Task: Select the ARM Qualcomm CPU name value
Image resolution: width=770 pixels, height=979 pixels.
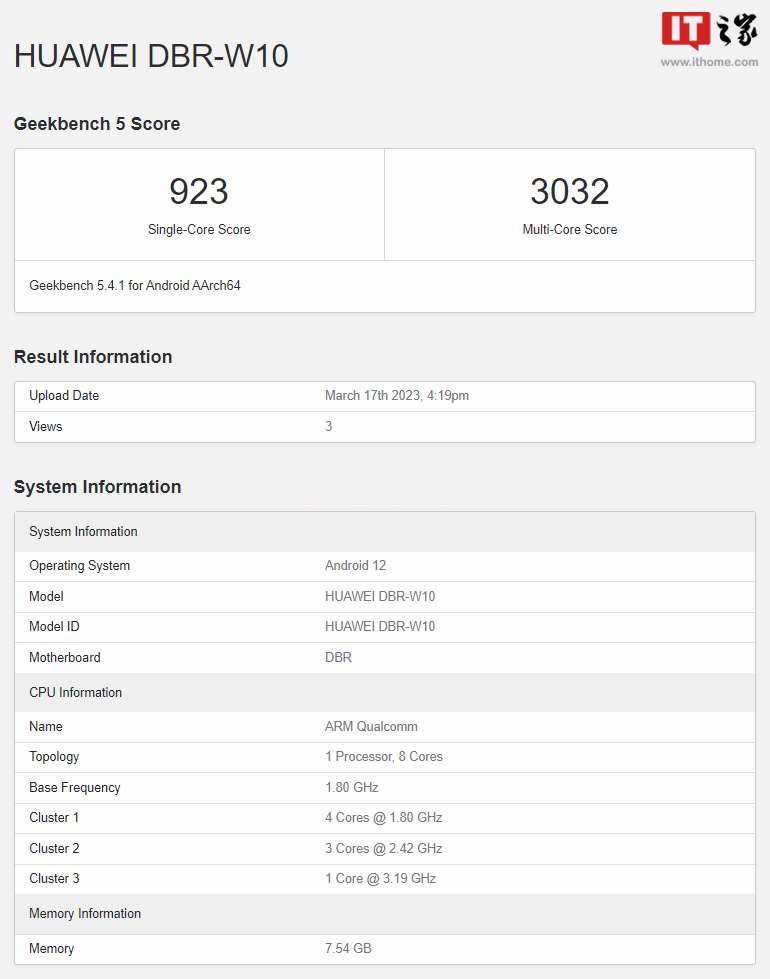Action: pos(371,727)
